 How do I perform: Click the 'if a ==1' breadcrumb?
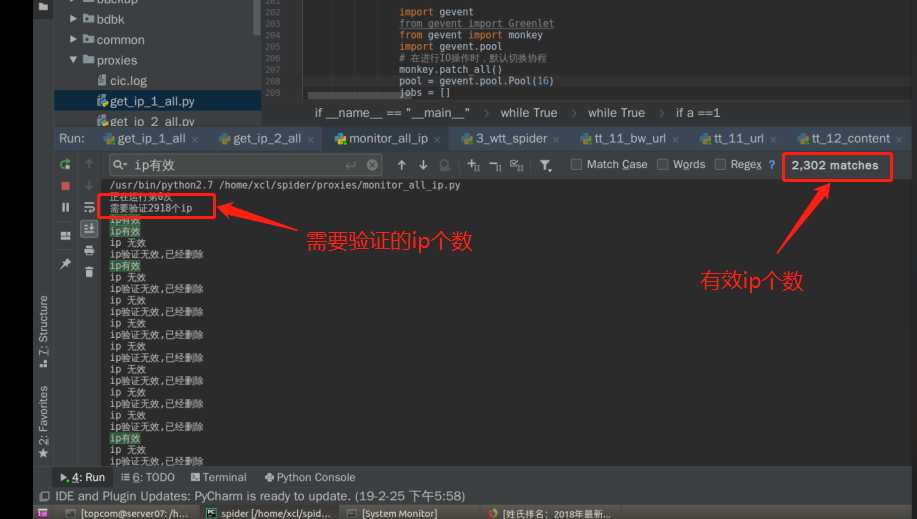pos(698,113)
